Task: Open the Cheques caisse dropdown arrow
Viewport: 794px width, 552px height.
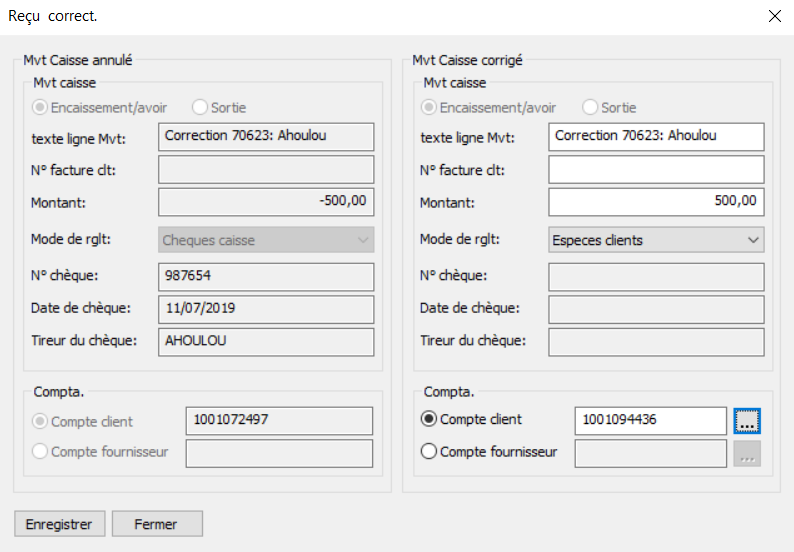Action: click(363, 240)
